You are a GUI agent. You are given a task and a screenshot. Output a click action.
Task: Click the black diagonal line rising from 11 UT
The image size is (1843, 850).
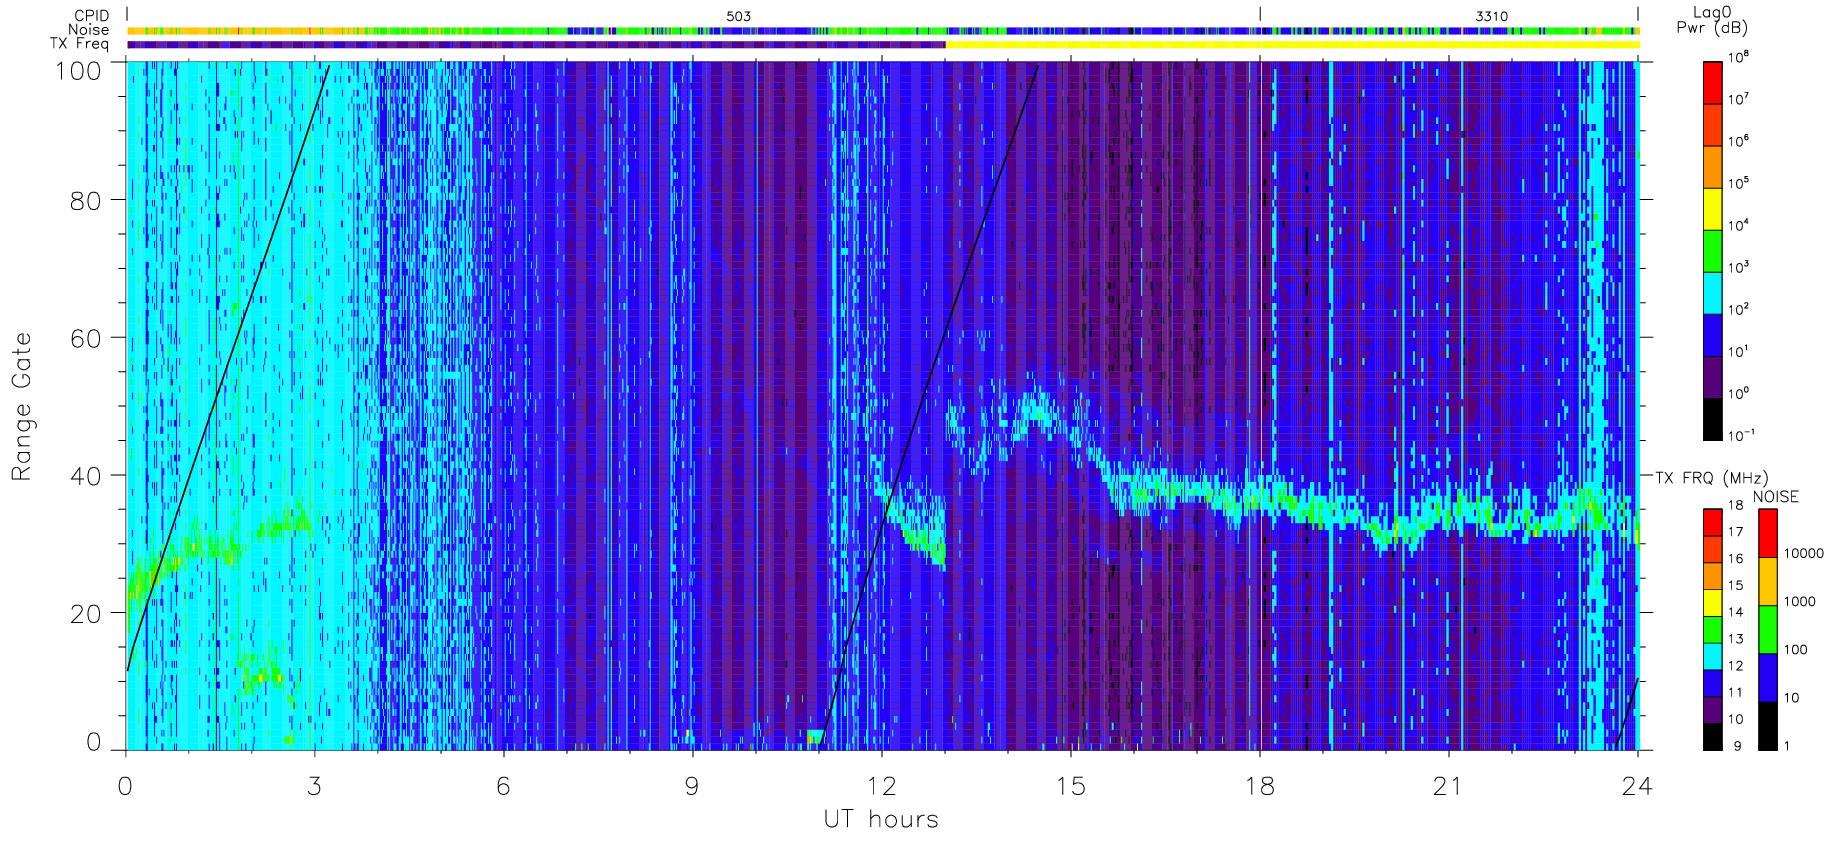point(929,407)
